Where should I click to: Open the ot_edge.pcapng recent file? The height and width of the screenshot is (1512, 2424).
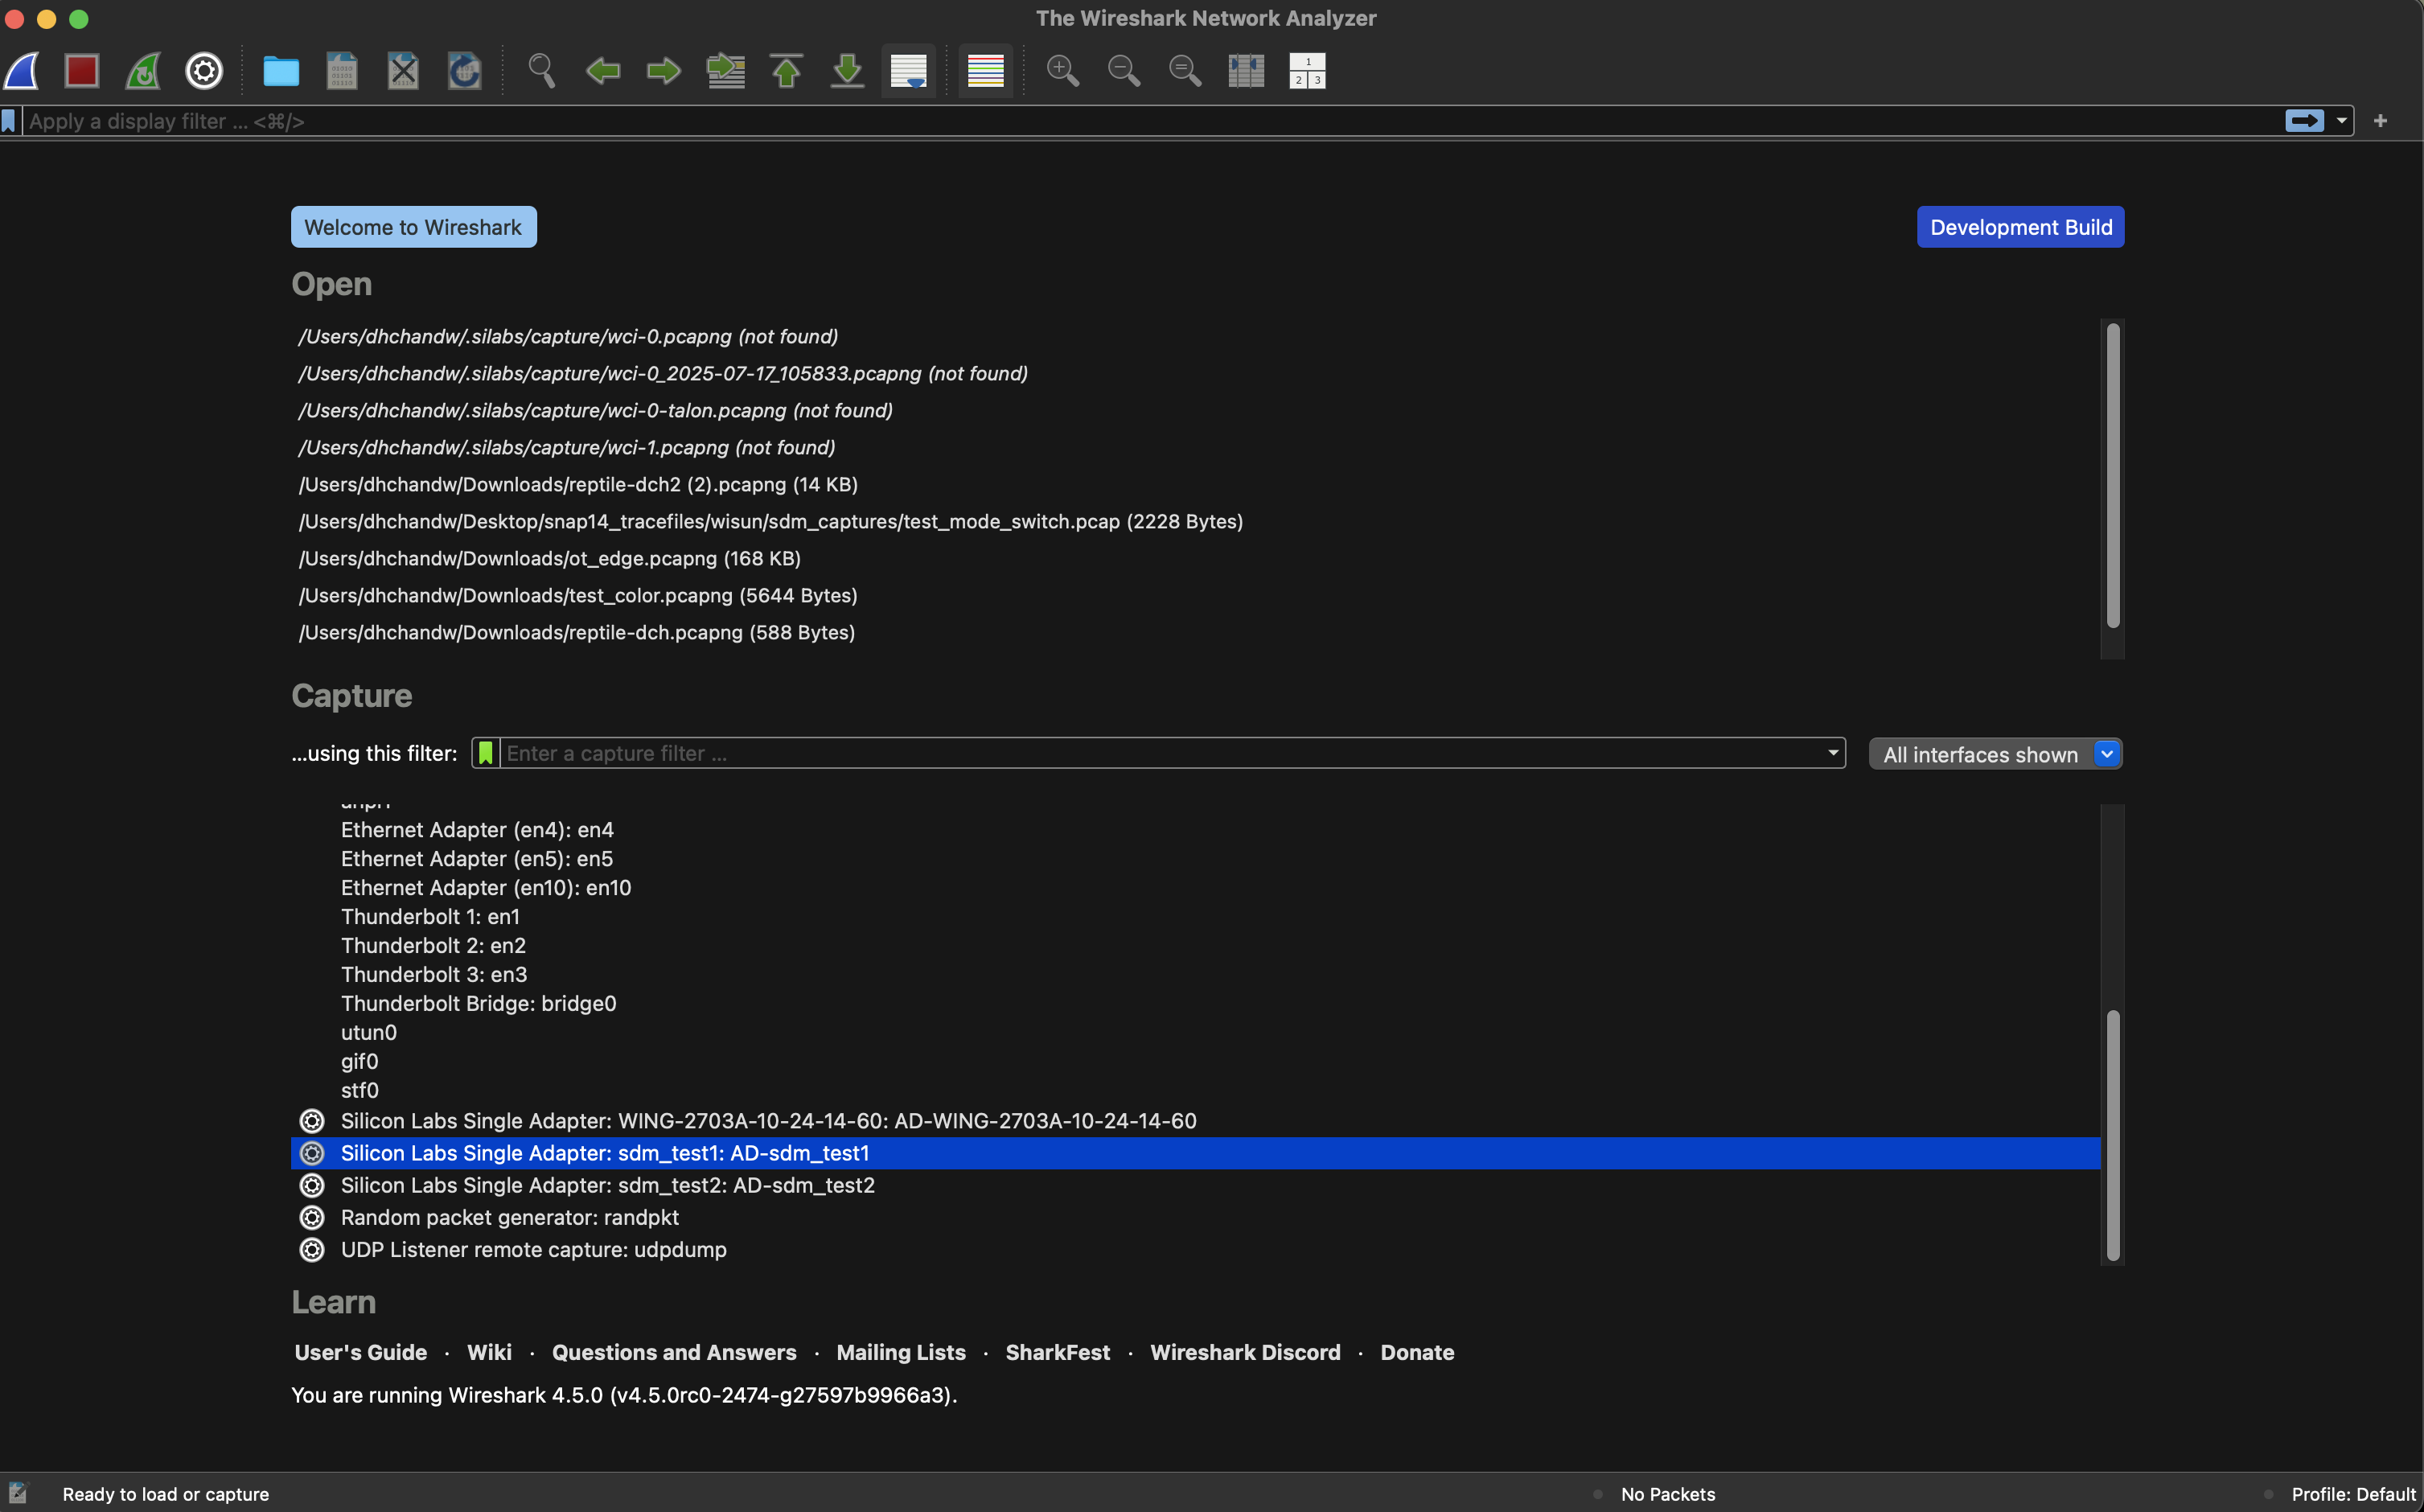click(x=550, y=559)
